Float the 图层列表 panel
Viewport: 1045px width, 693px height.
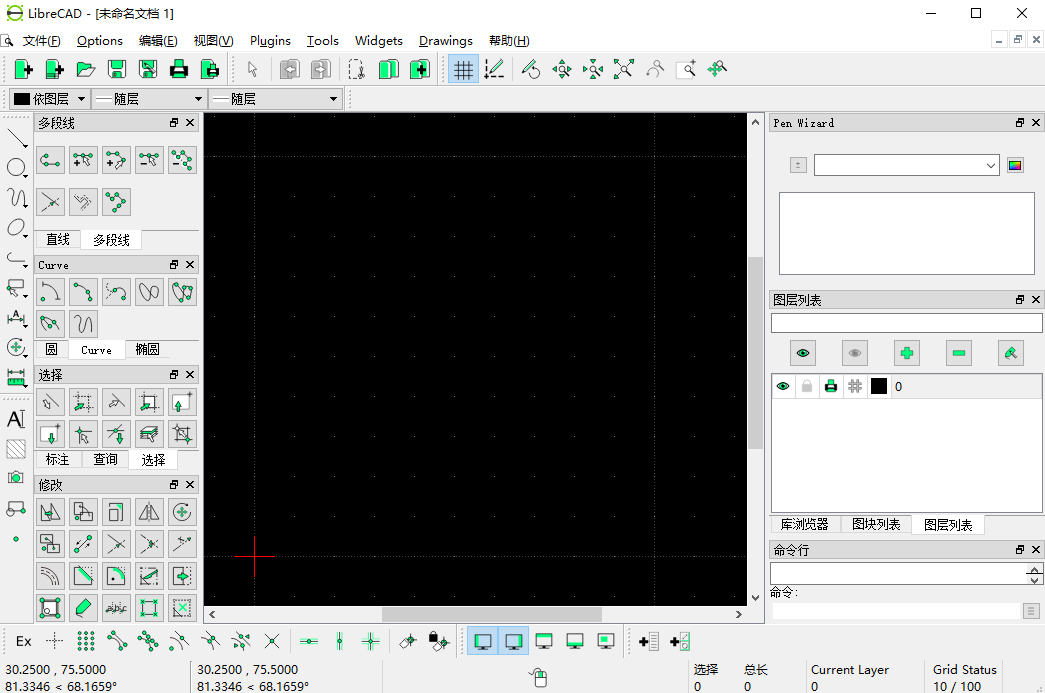point(1020,300)
